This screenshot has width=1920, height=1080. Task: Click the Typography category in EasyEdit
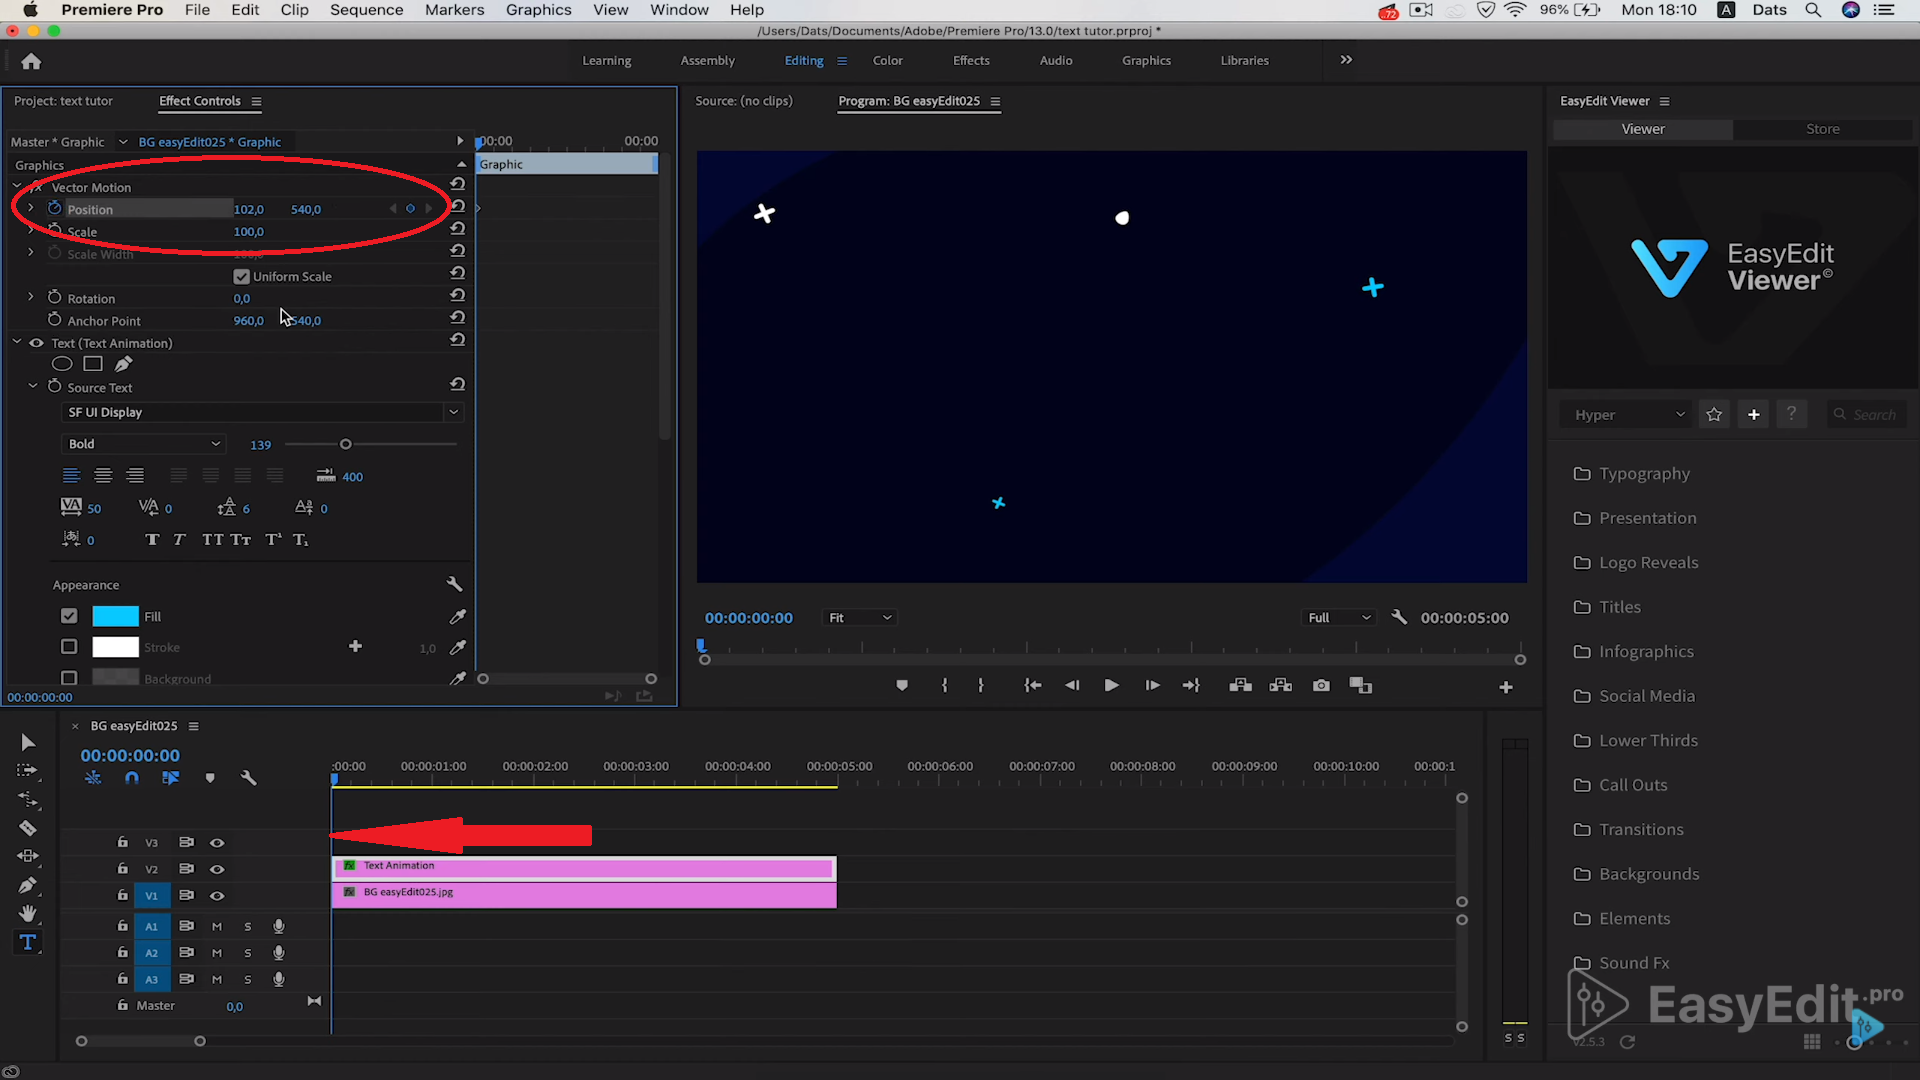click(1644, 472)
